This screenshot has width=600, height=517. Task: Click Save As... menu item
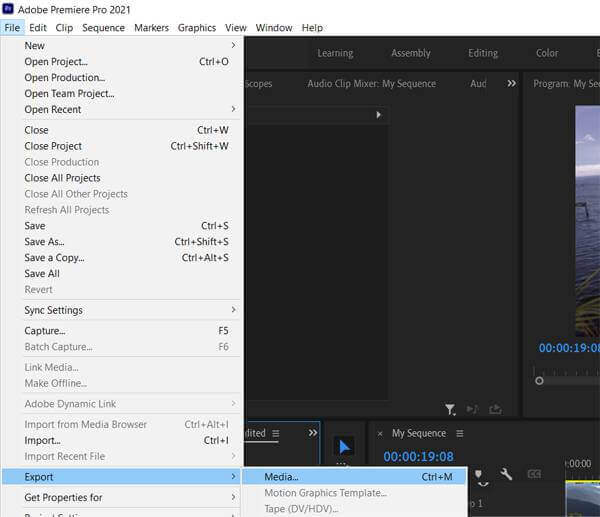tap(122, 242)
